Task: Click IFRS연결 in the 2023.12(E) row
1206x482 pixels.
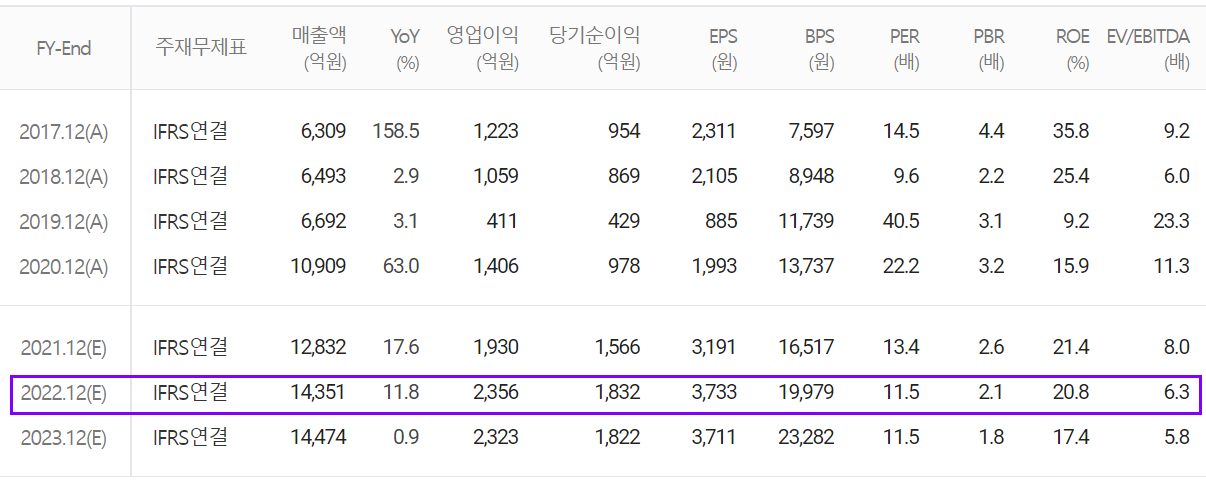Action: click(190, 437)
